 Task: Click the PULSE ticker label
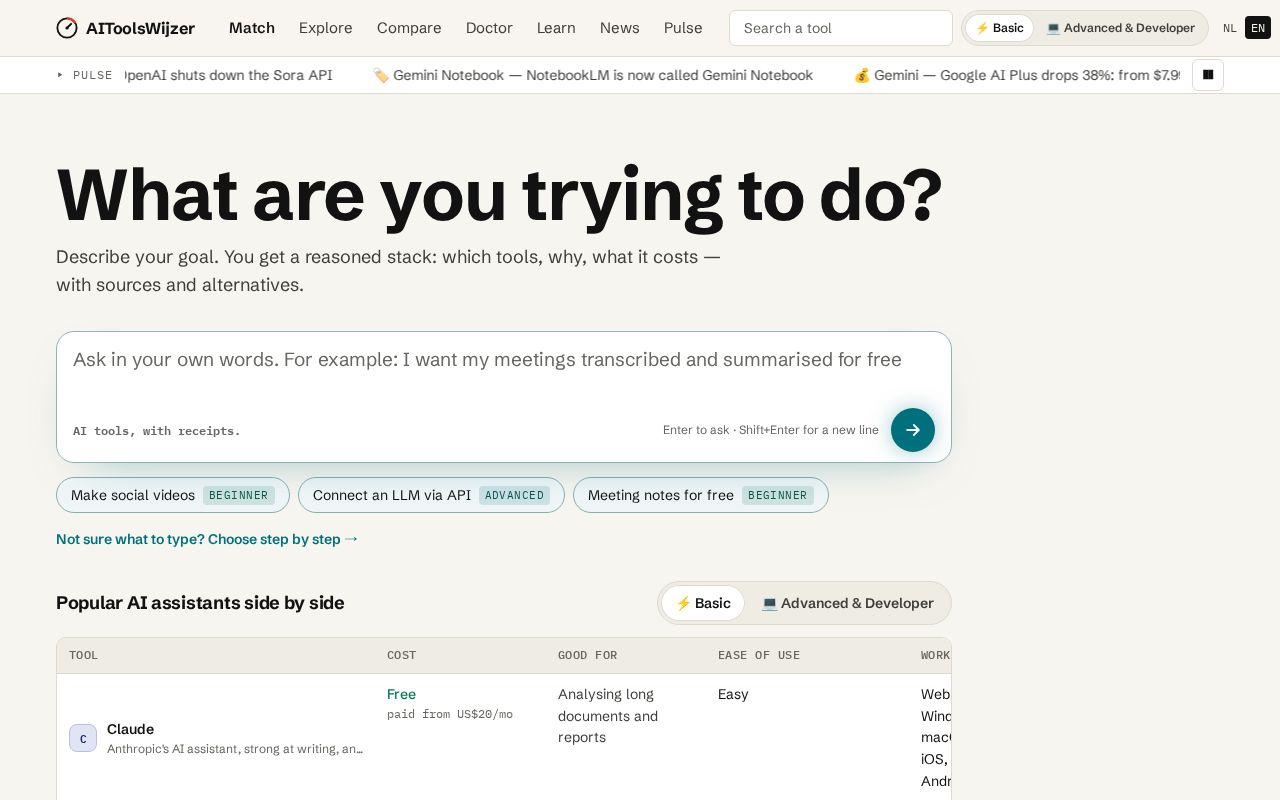(x=85, y=75)
